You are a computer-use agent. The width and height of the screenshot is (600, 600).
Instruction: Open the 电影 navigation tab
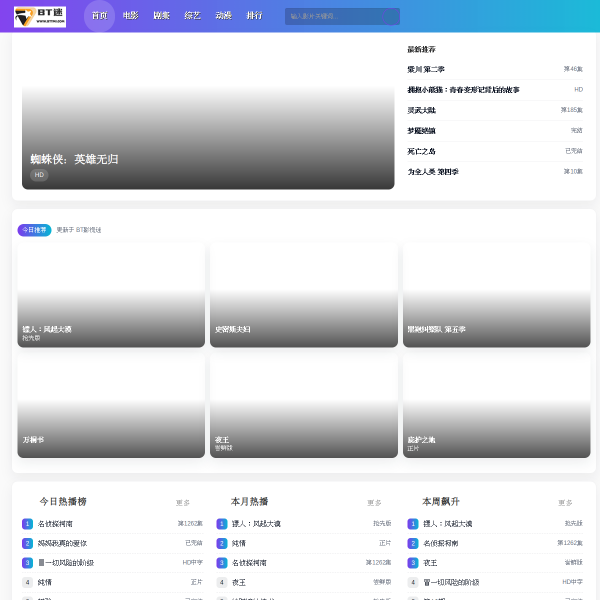[x=130, y=16]
